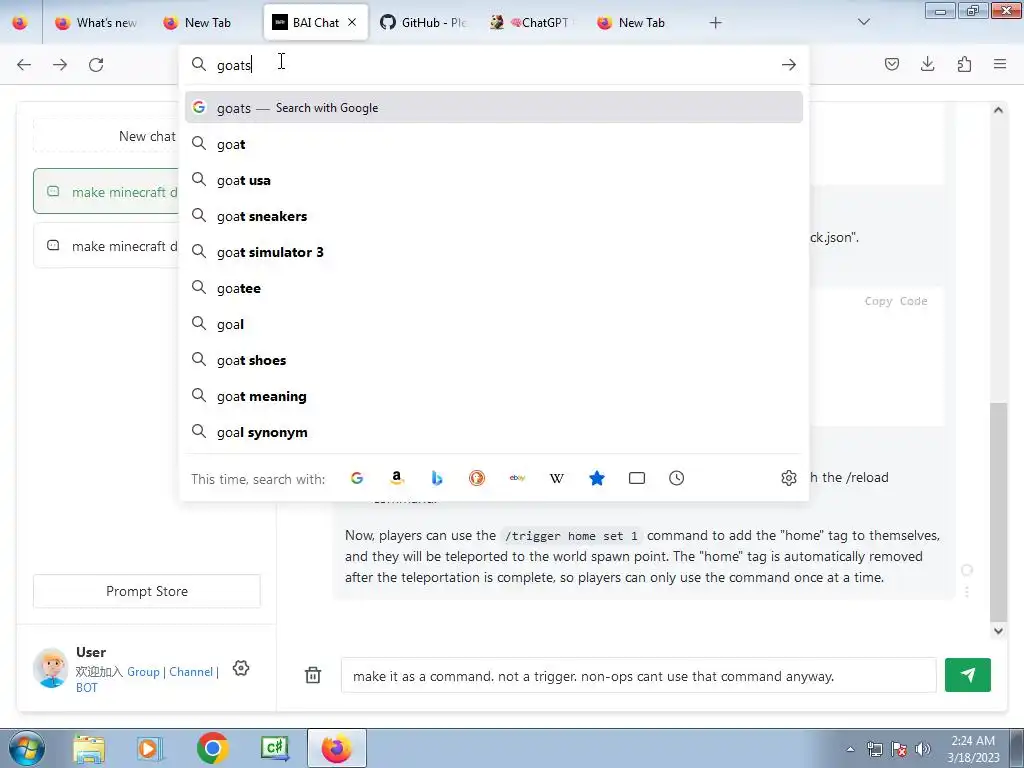
Task: Close the BAI Chat tab
Action: click(352, 22)
